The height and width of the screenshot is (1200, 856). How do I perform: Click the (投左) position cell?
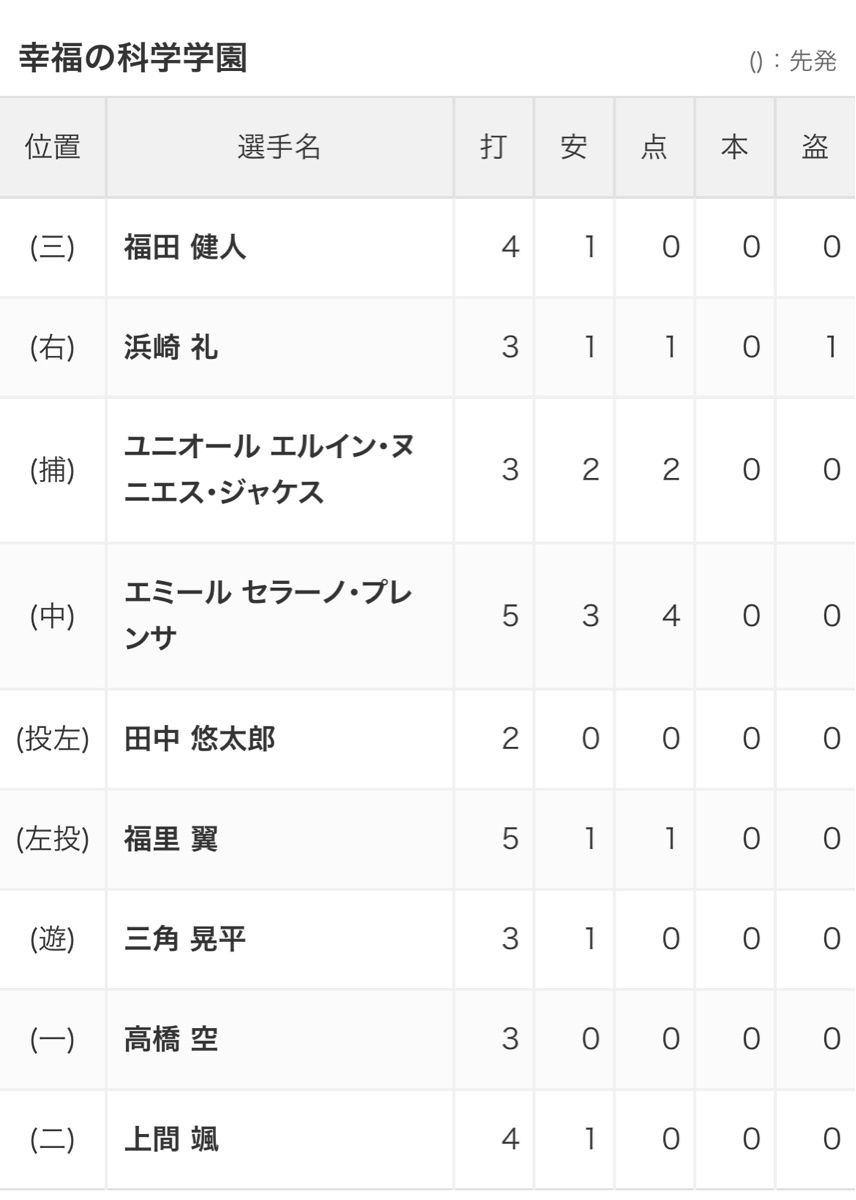pos(52,739)
